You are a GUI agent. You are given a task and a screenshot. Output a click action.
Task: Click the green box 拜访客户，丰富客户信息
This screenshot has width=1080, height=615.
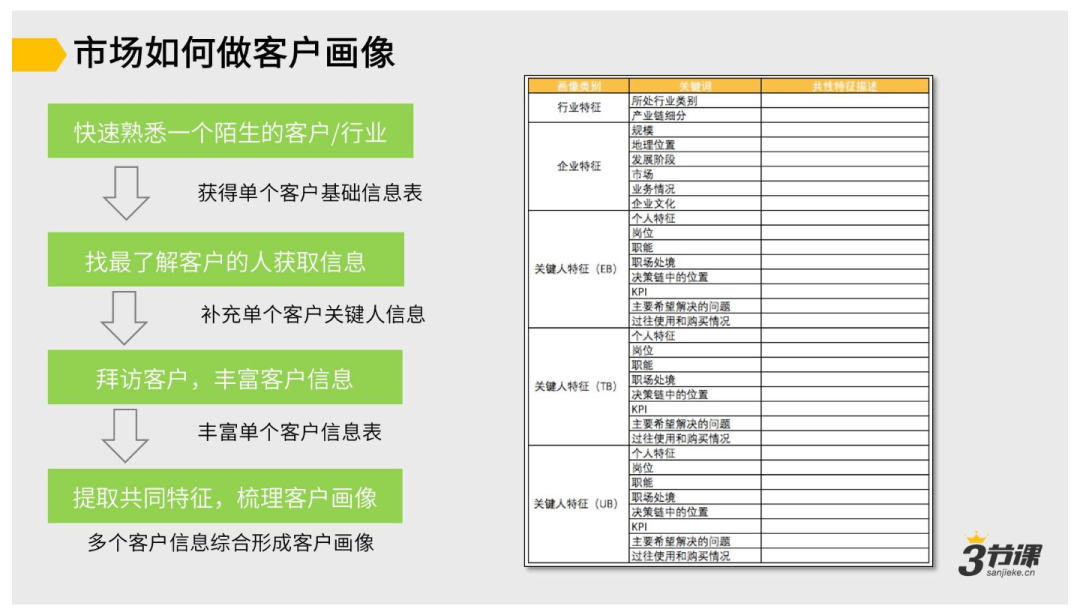[225, 378]
